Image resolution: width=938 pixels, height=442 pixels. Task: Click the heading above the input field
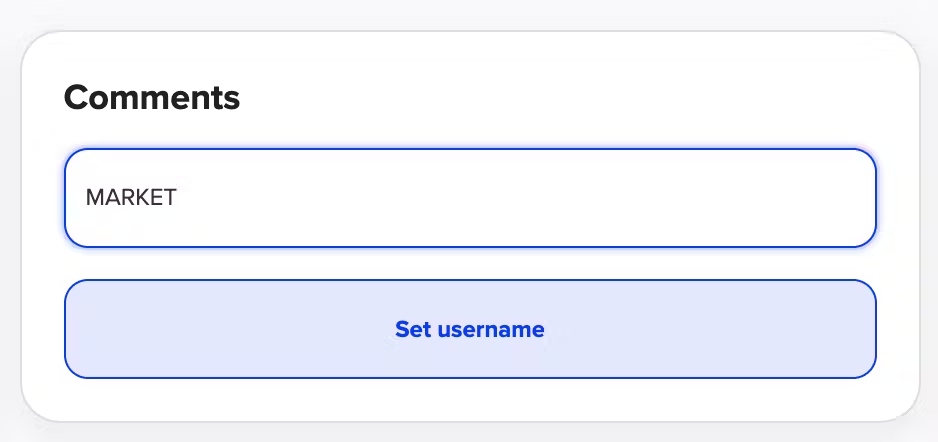[x=152, y=98]
